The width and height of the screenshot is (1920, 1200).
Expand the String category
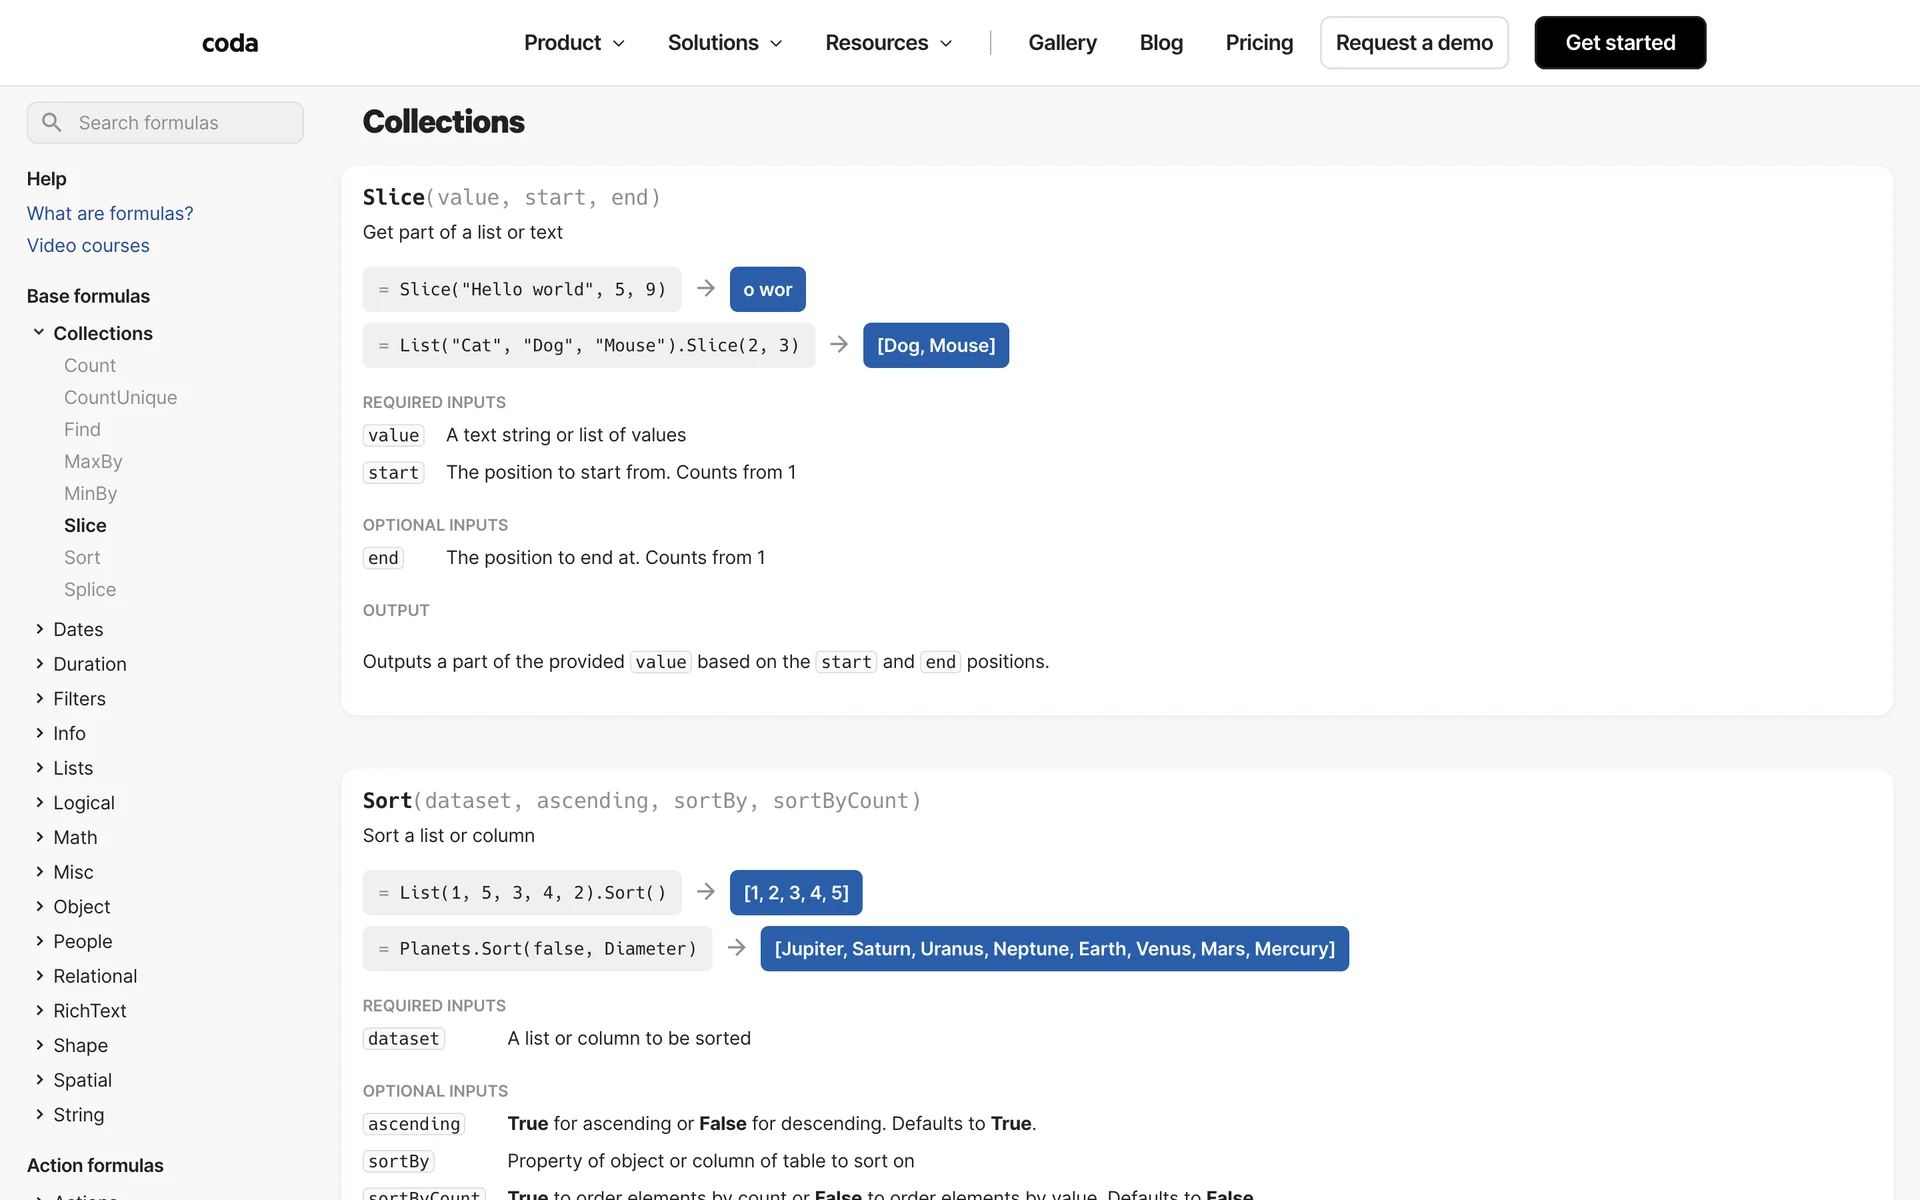coord(40,1114)
